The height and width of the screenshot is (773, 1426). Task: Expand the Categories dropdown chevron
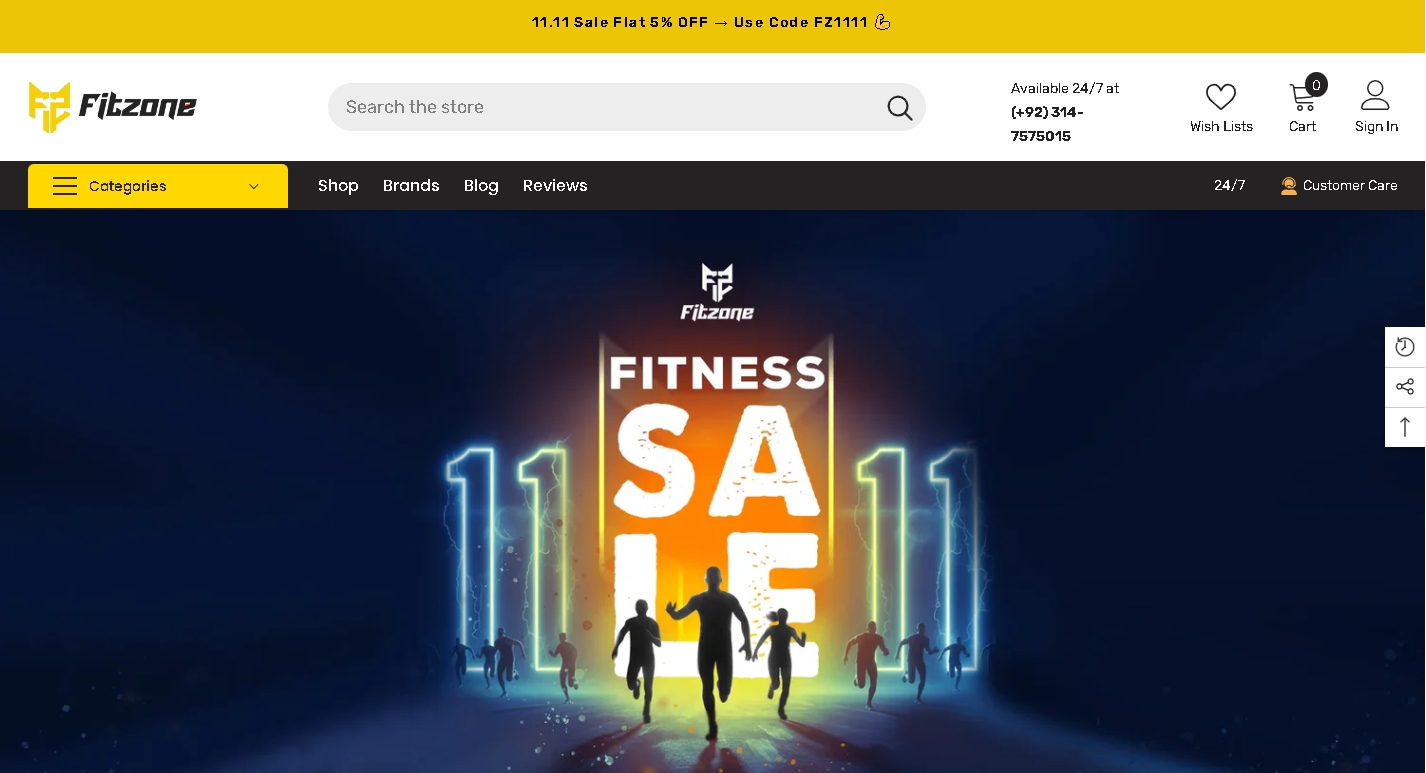tap(254, 186)
